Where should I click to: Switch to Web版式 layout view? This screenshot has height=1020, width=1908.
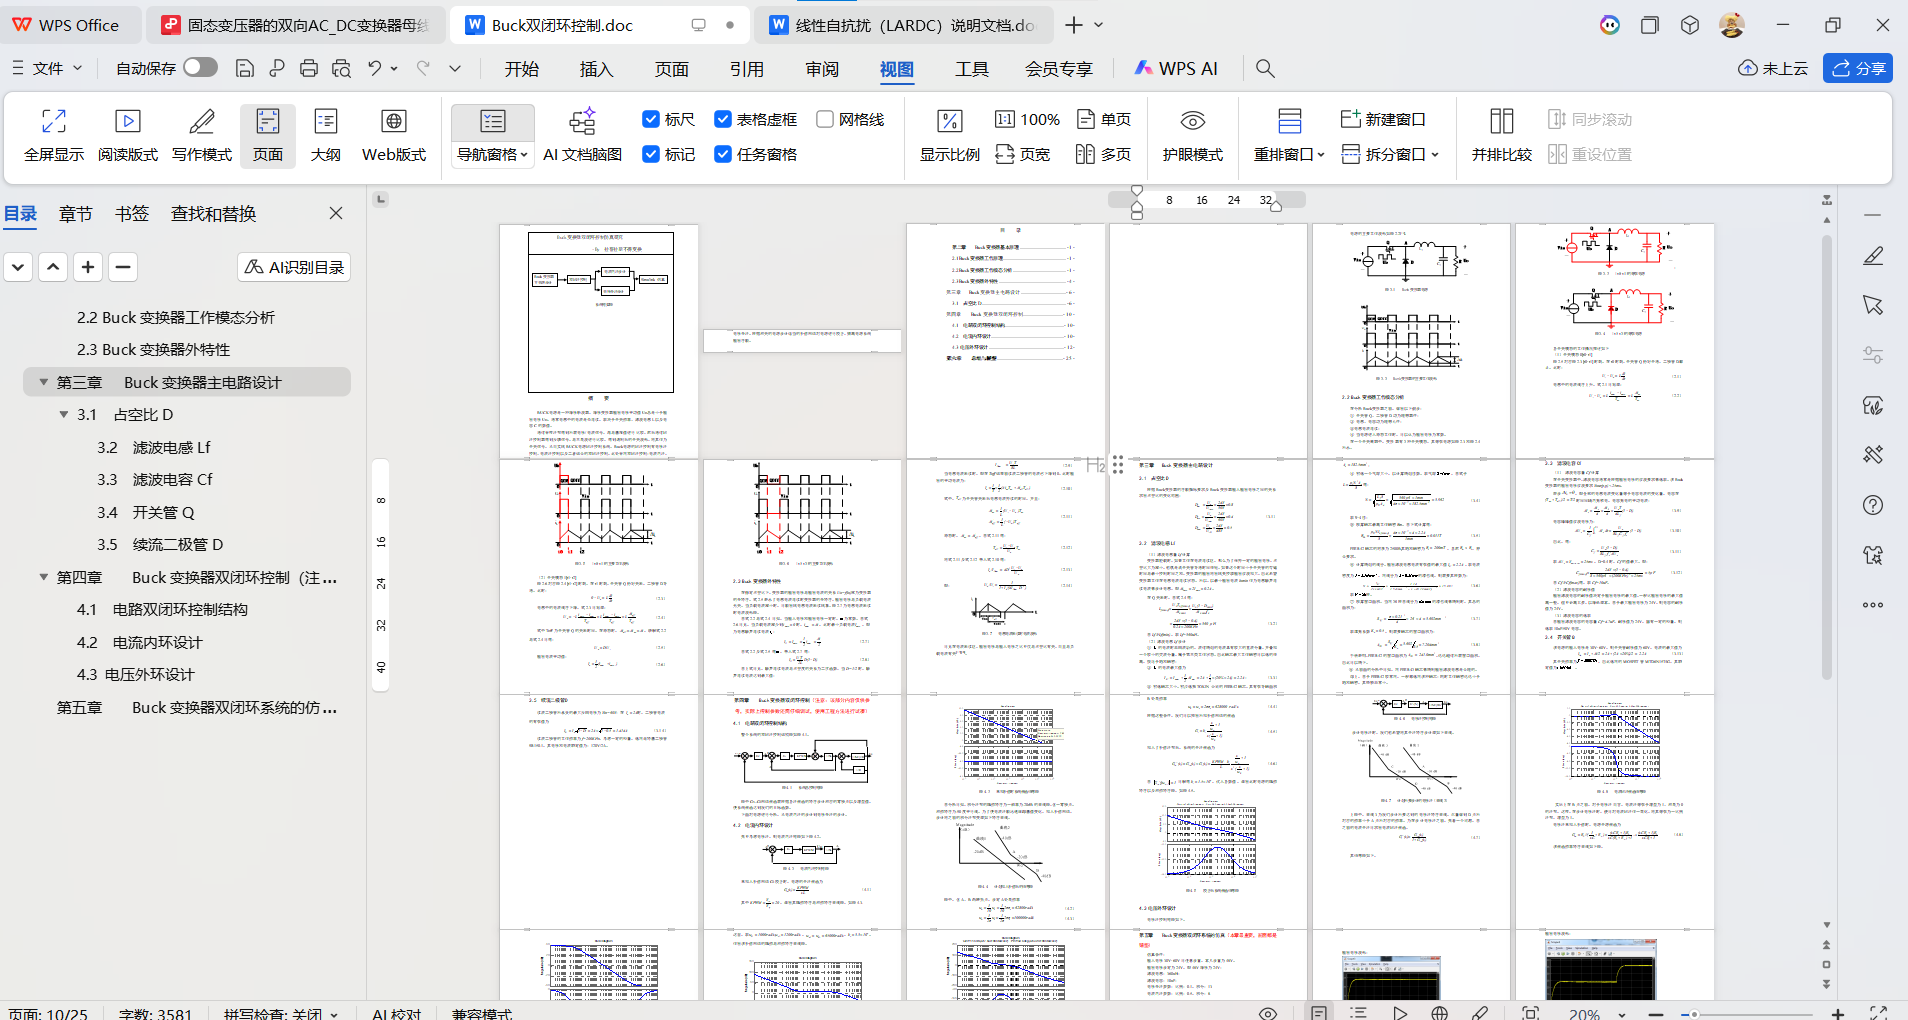pos(394,122)
